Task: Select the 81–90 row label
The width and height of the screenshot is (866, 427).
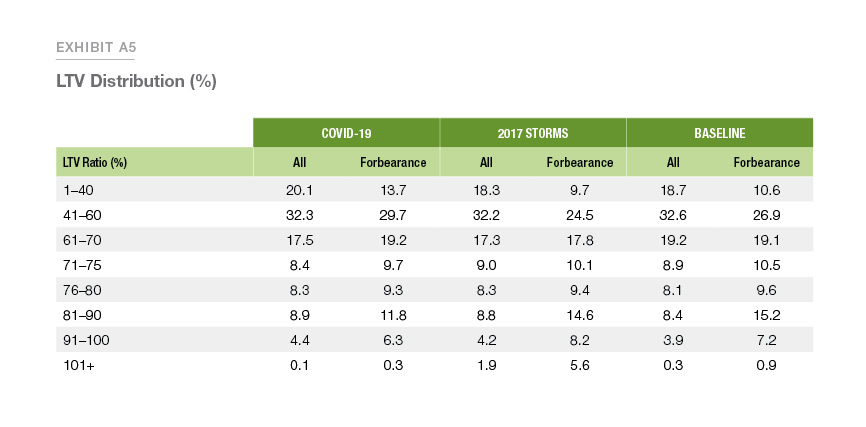Action: [82, 315]
